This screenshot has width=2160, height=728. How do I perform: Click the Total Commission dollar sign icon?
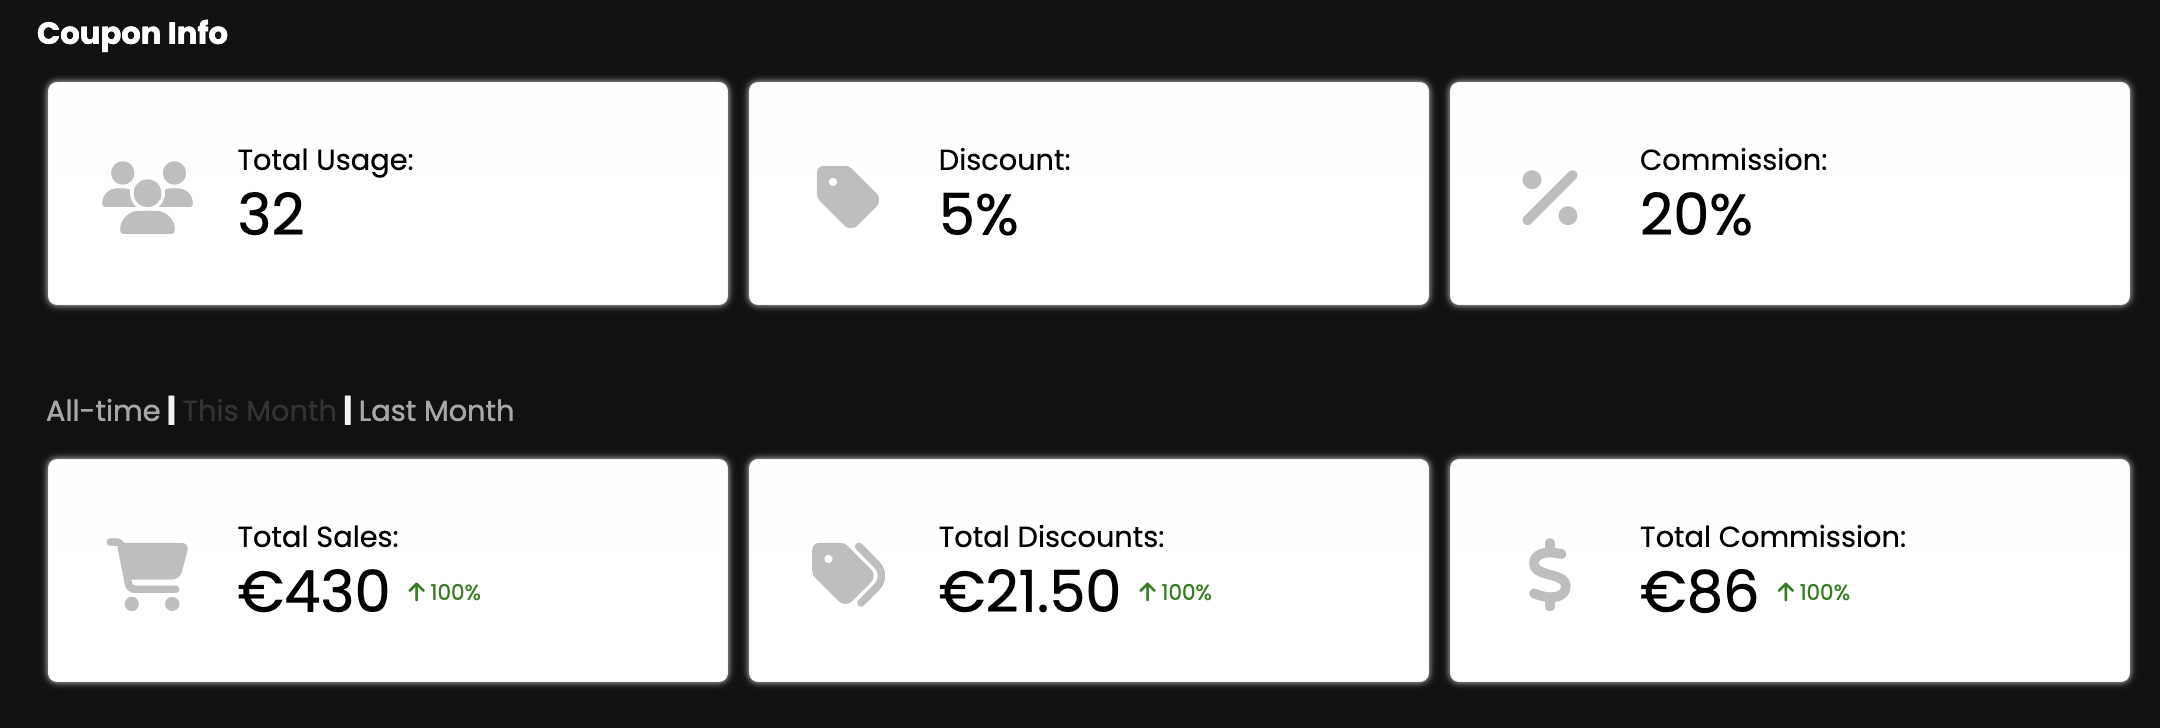pos(1549,574)
